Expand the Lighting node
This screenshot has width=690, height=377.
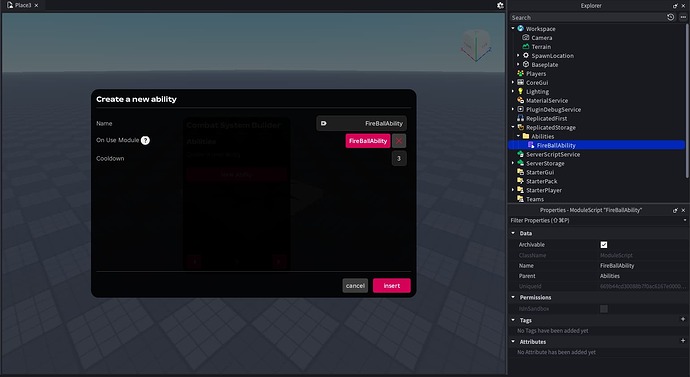tap(513, 91)
